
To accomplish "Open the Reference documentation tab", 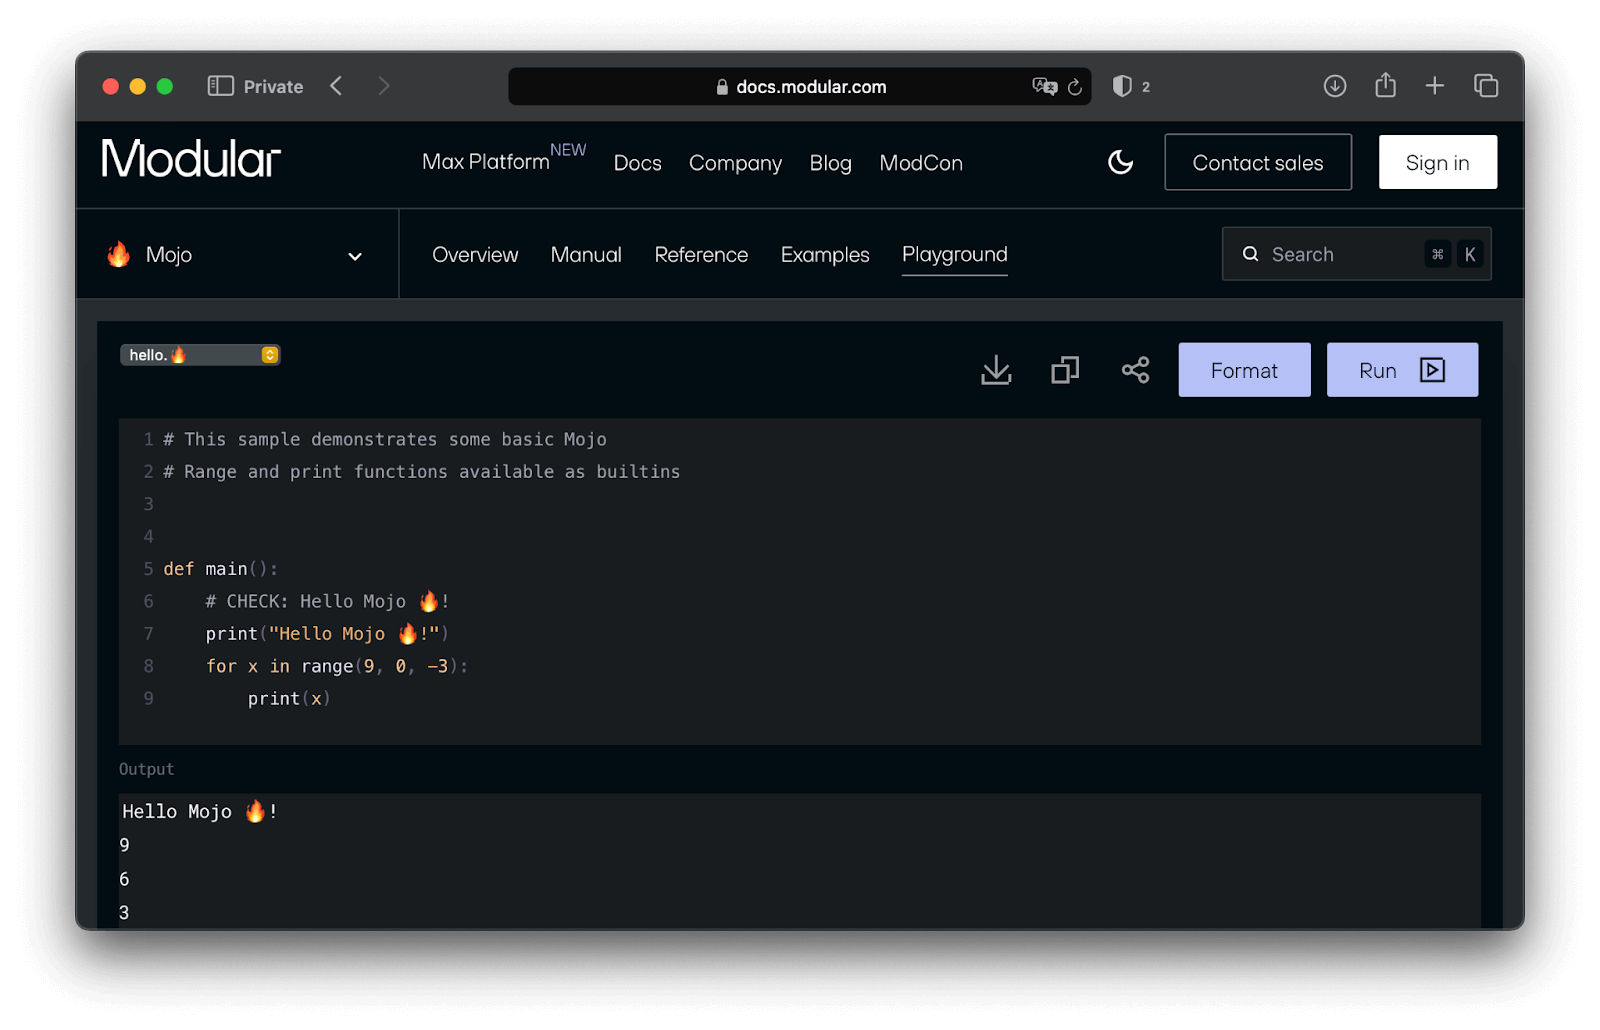I will click(x=701, y=255).
